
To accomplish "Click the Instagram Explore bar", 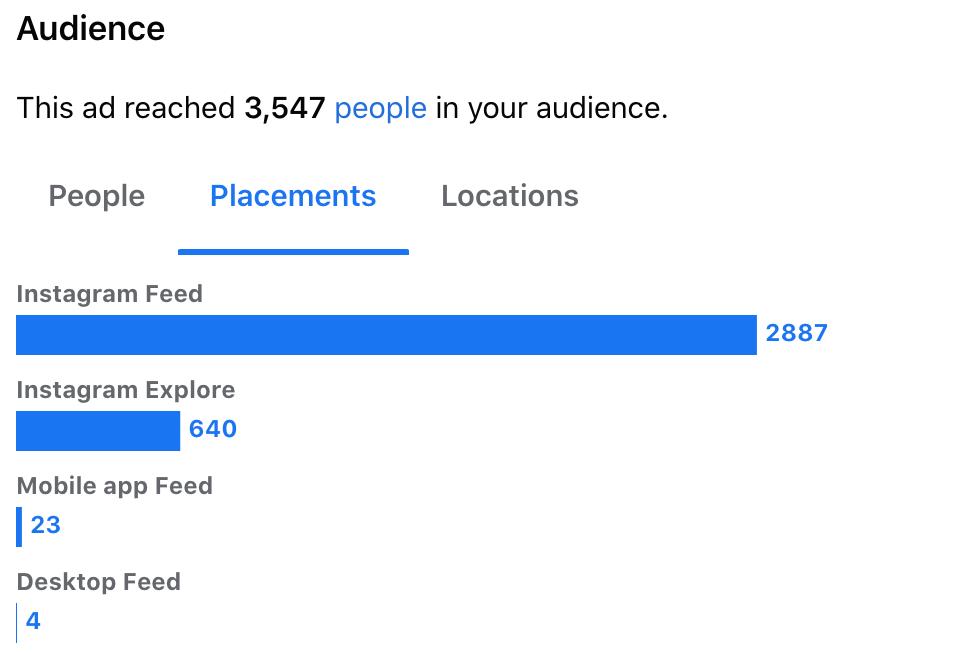I will pos(98,431).
